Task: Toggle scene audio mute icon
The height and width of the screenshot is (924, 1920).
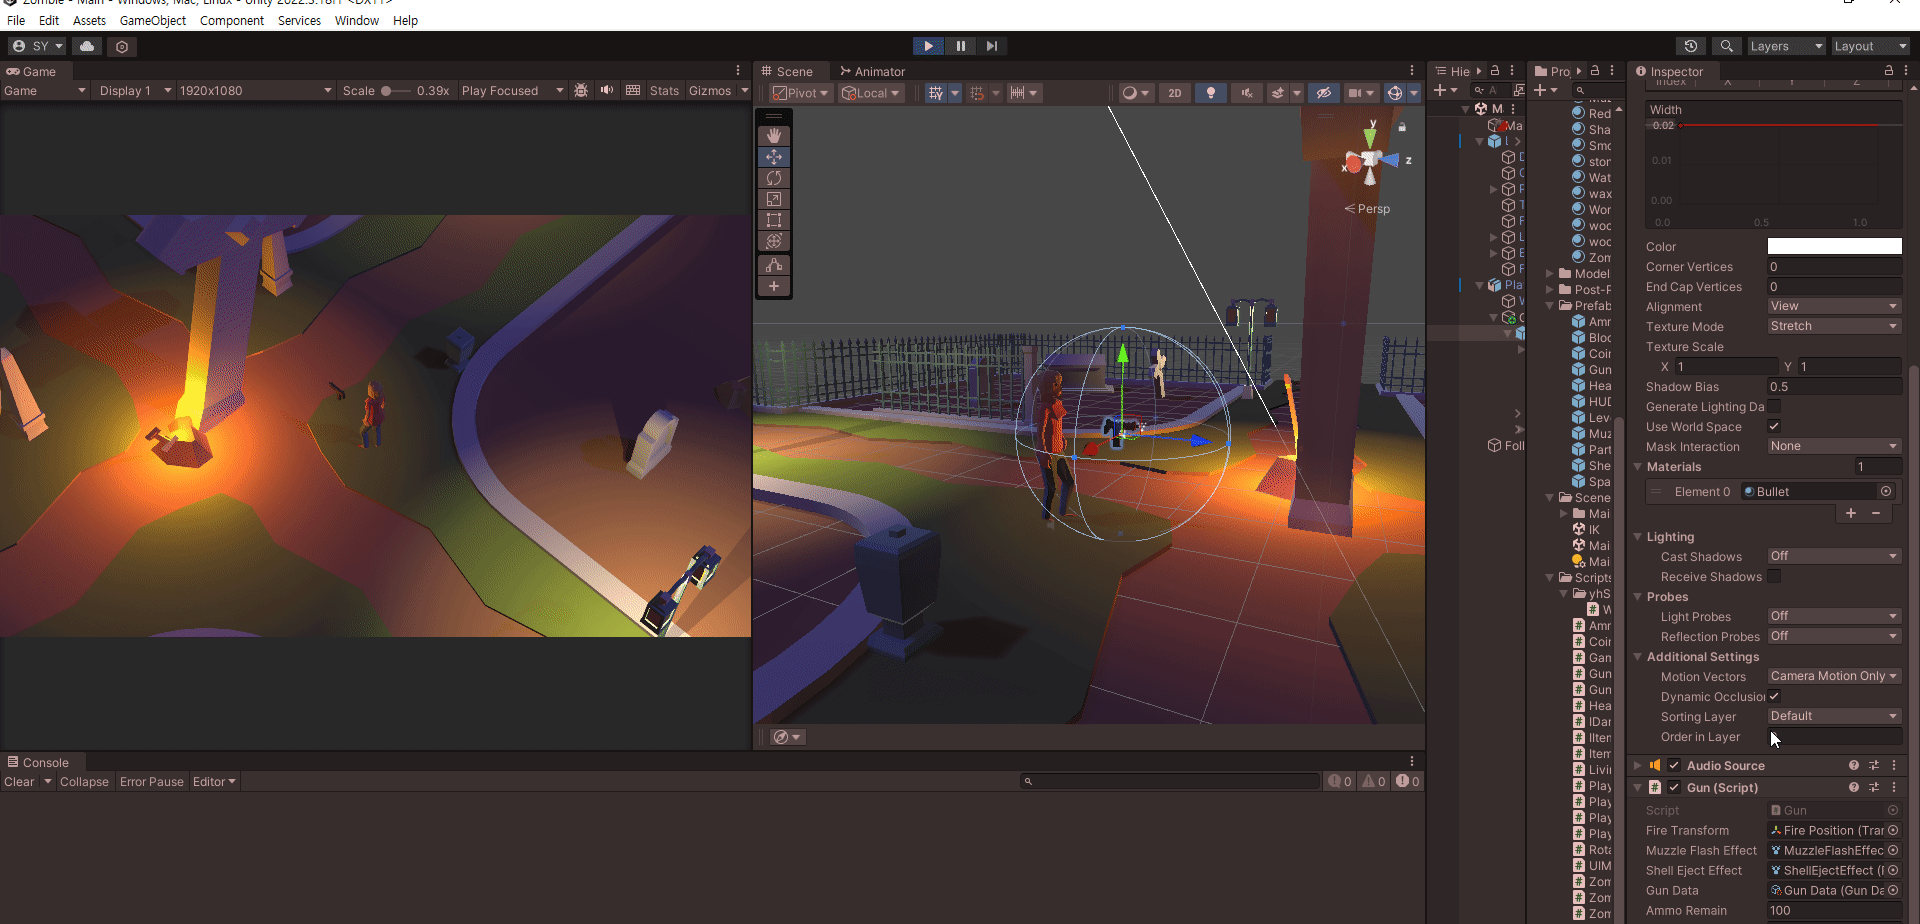Action: (x=1247, y=93)
